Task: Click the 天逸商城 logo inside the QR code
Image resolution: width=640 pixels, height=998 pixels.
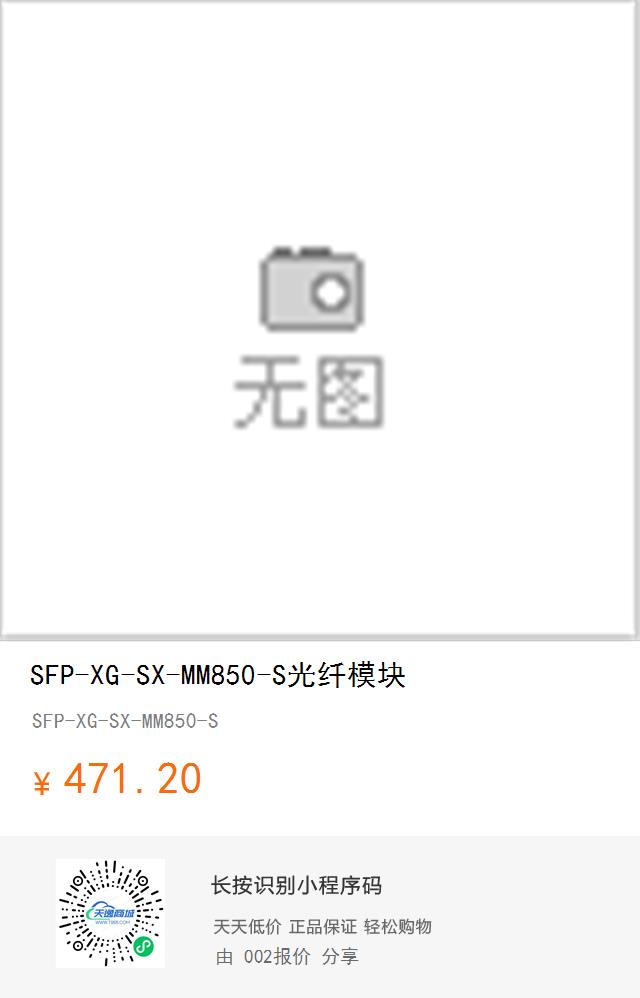Action: 111,914
